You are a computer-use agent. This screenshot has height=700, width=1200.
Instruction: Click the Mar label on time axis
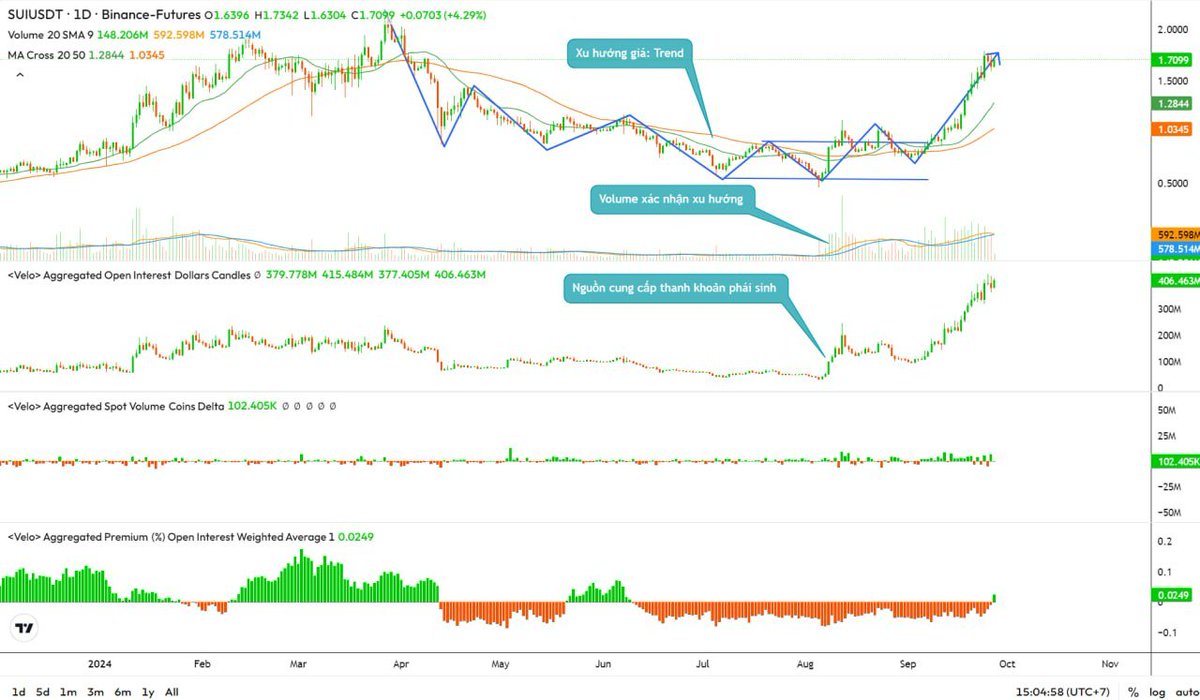coord(298,663)
